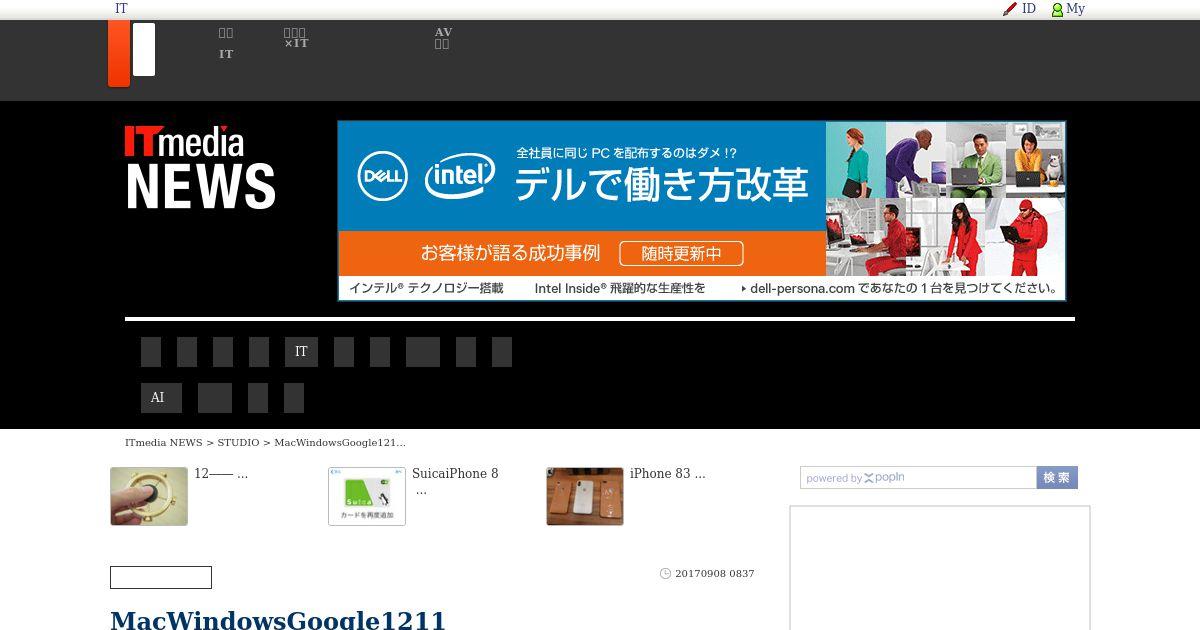The height and width of the screenshot is (630, 1200).
Task: Open the gold fidget spinner article thumbnail
Action: 149,496
